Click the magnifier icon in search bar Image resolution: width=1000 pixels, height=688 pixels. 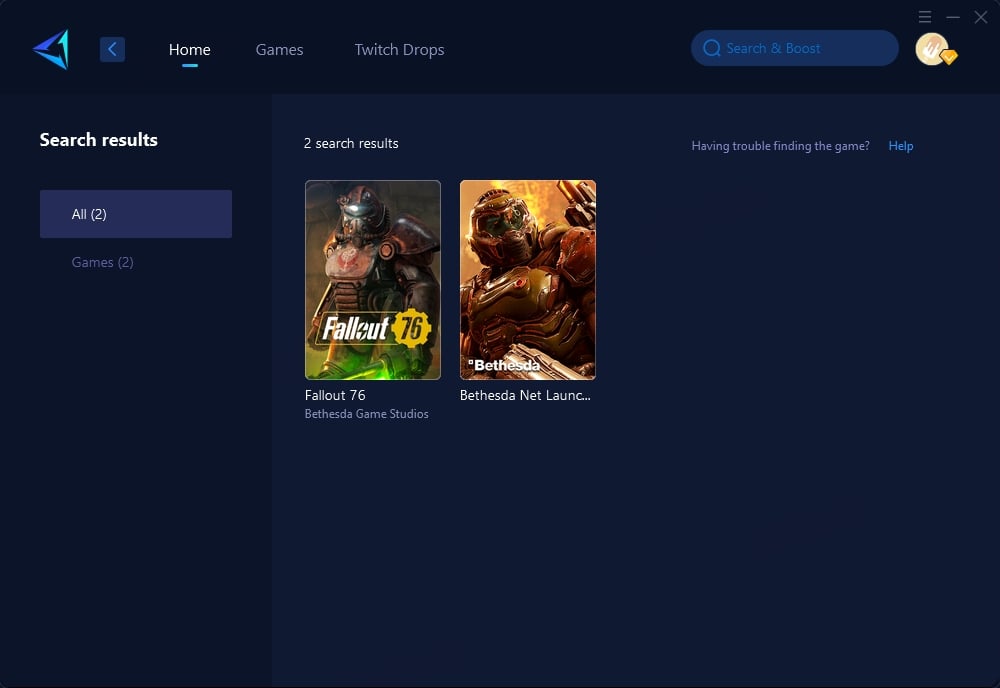pos(712,48)
